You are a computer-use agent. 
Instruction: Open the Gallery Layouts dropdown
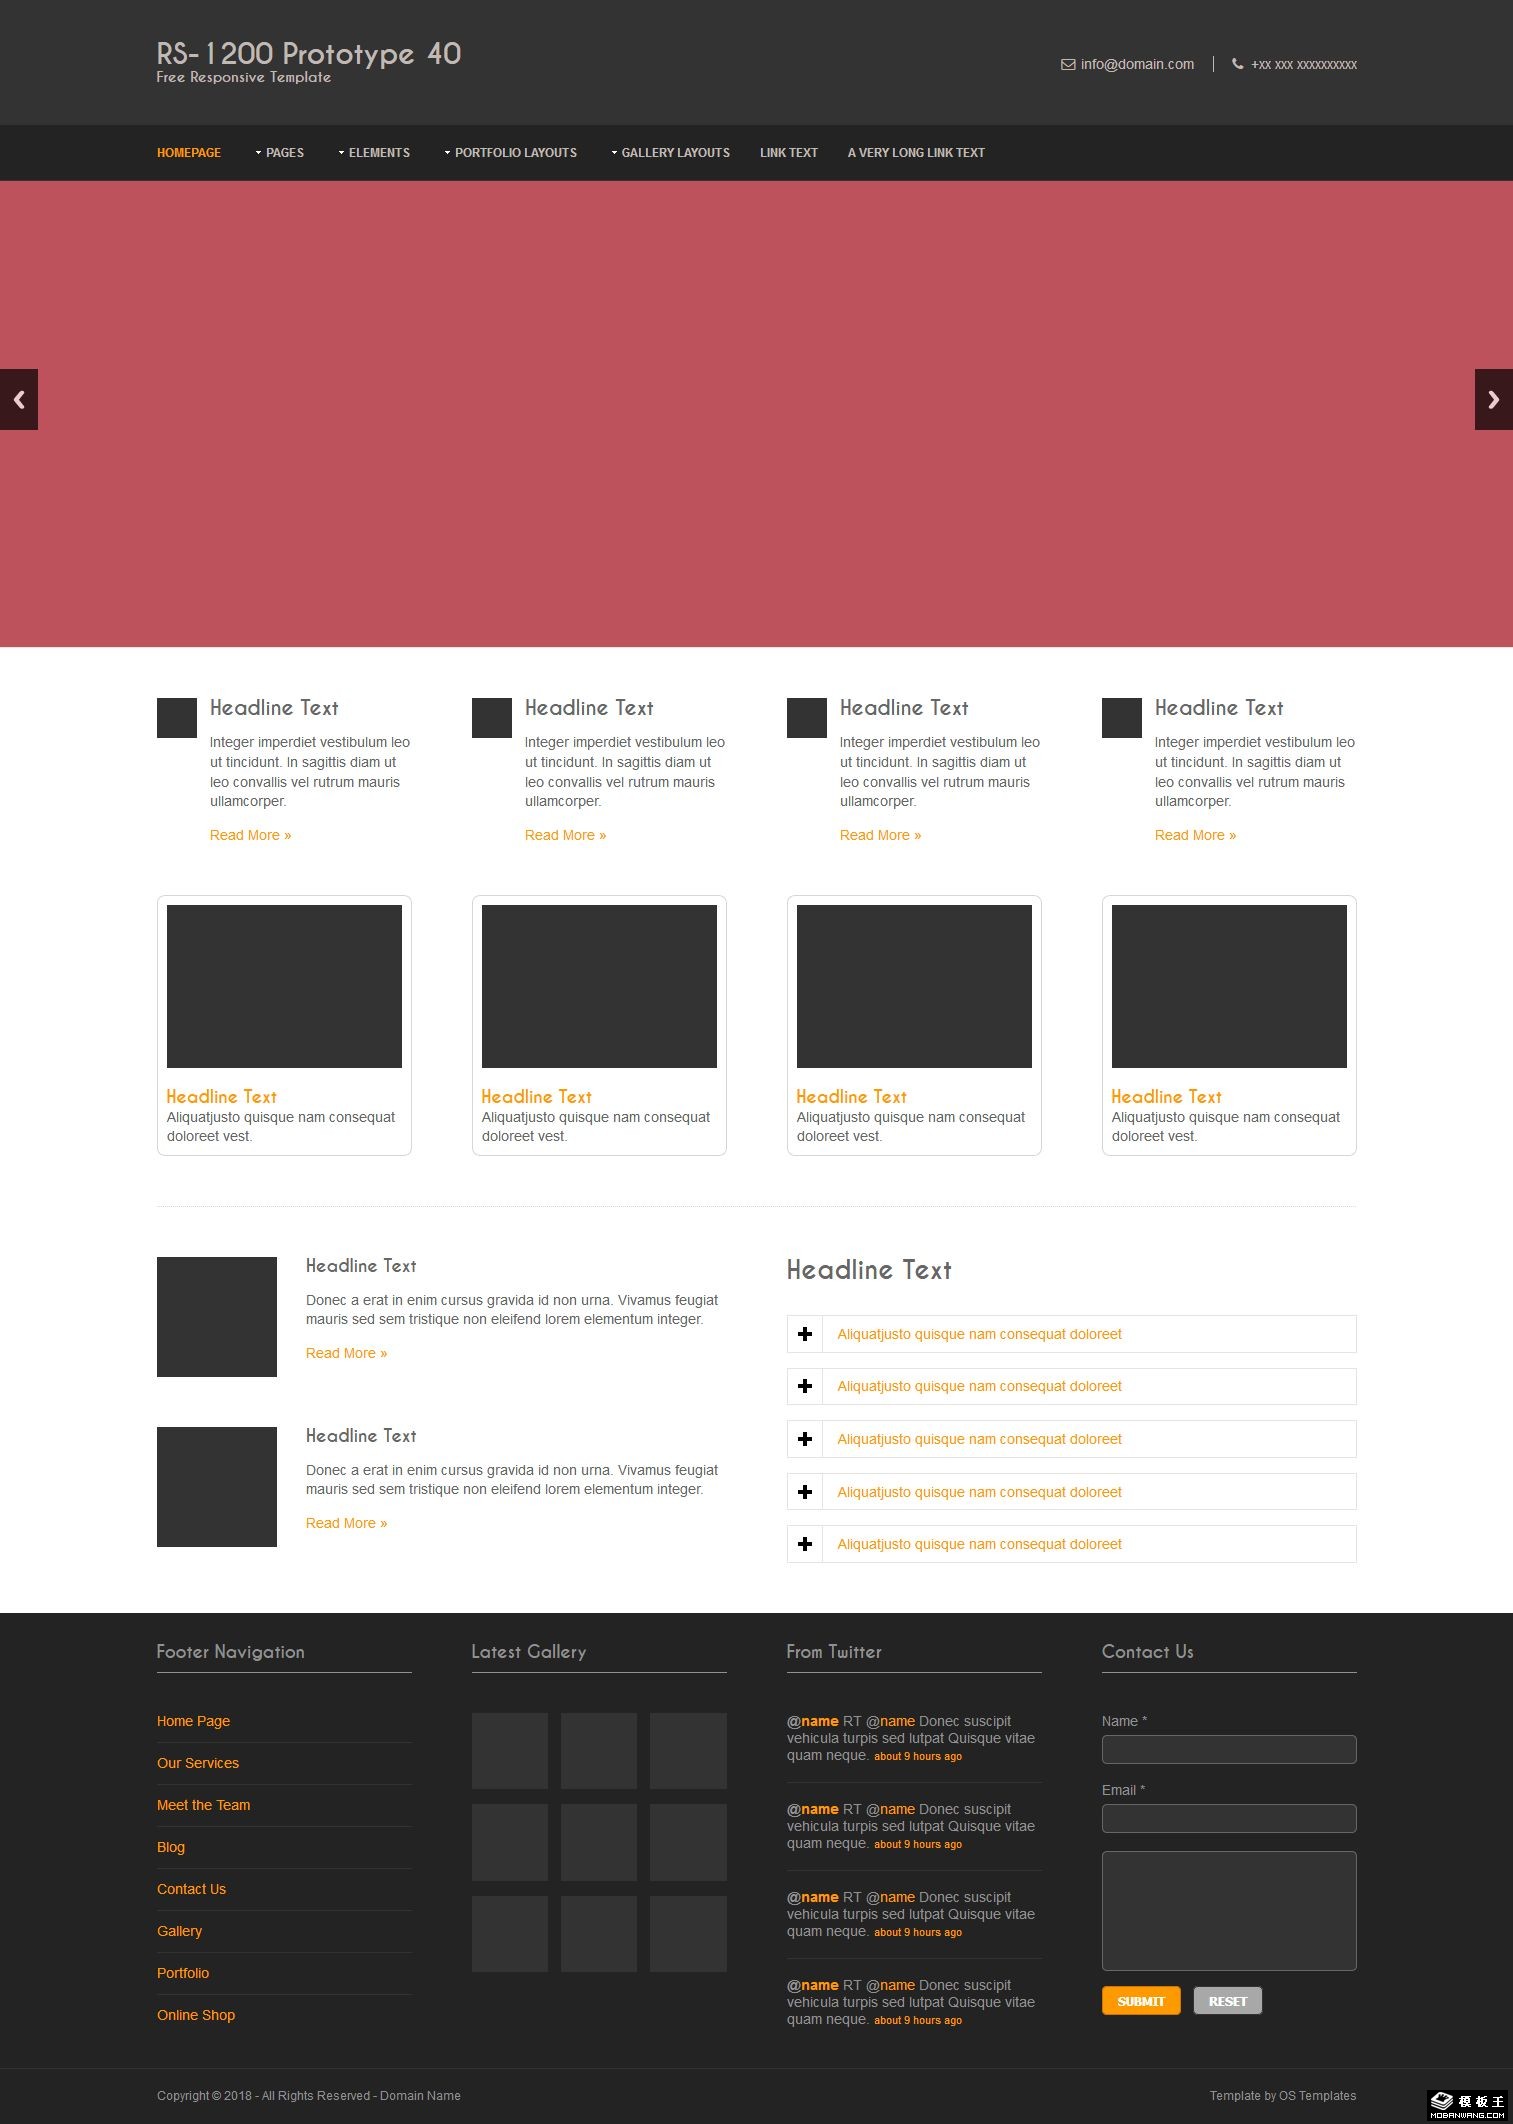tap(671, 153)
